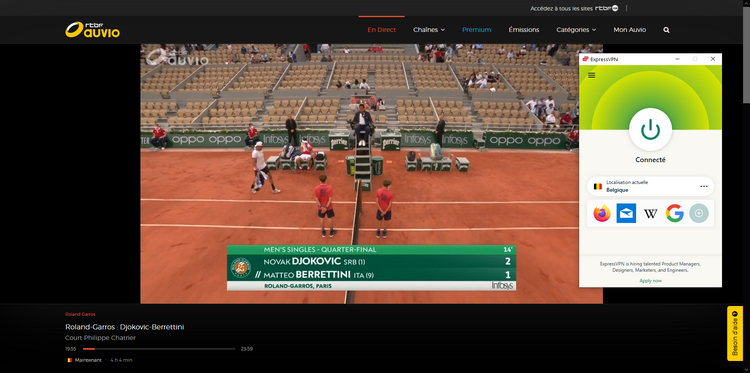
Task: Launch Mail shortcut in ExpressVPN
Action: tap(626, 213)
